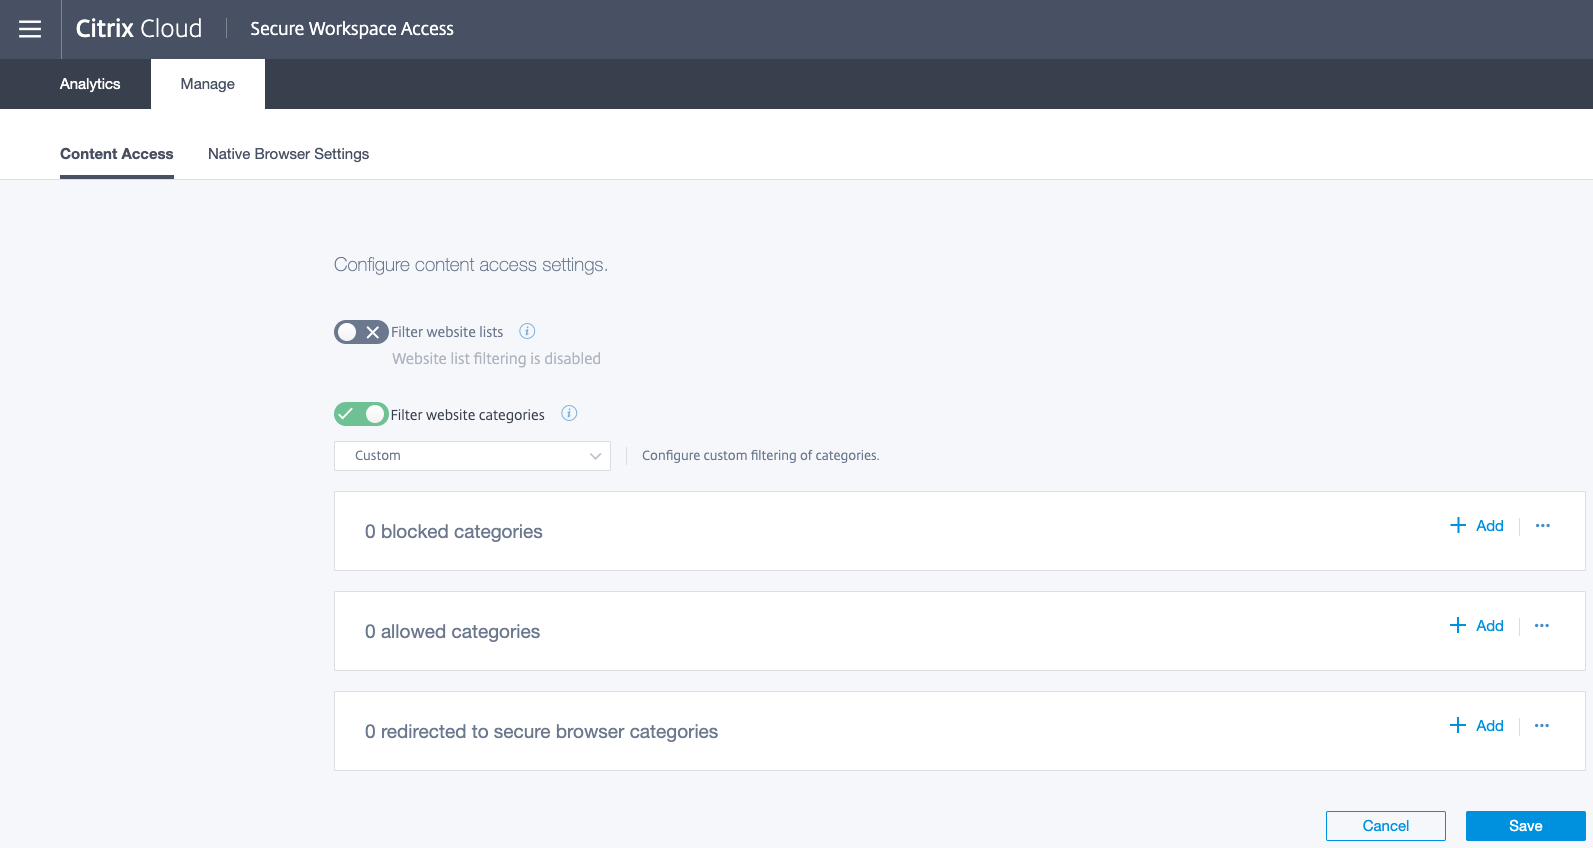Open Native Browser Settings tab
Screen dimensions: 1593x848
tap(288, 154)
